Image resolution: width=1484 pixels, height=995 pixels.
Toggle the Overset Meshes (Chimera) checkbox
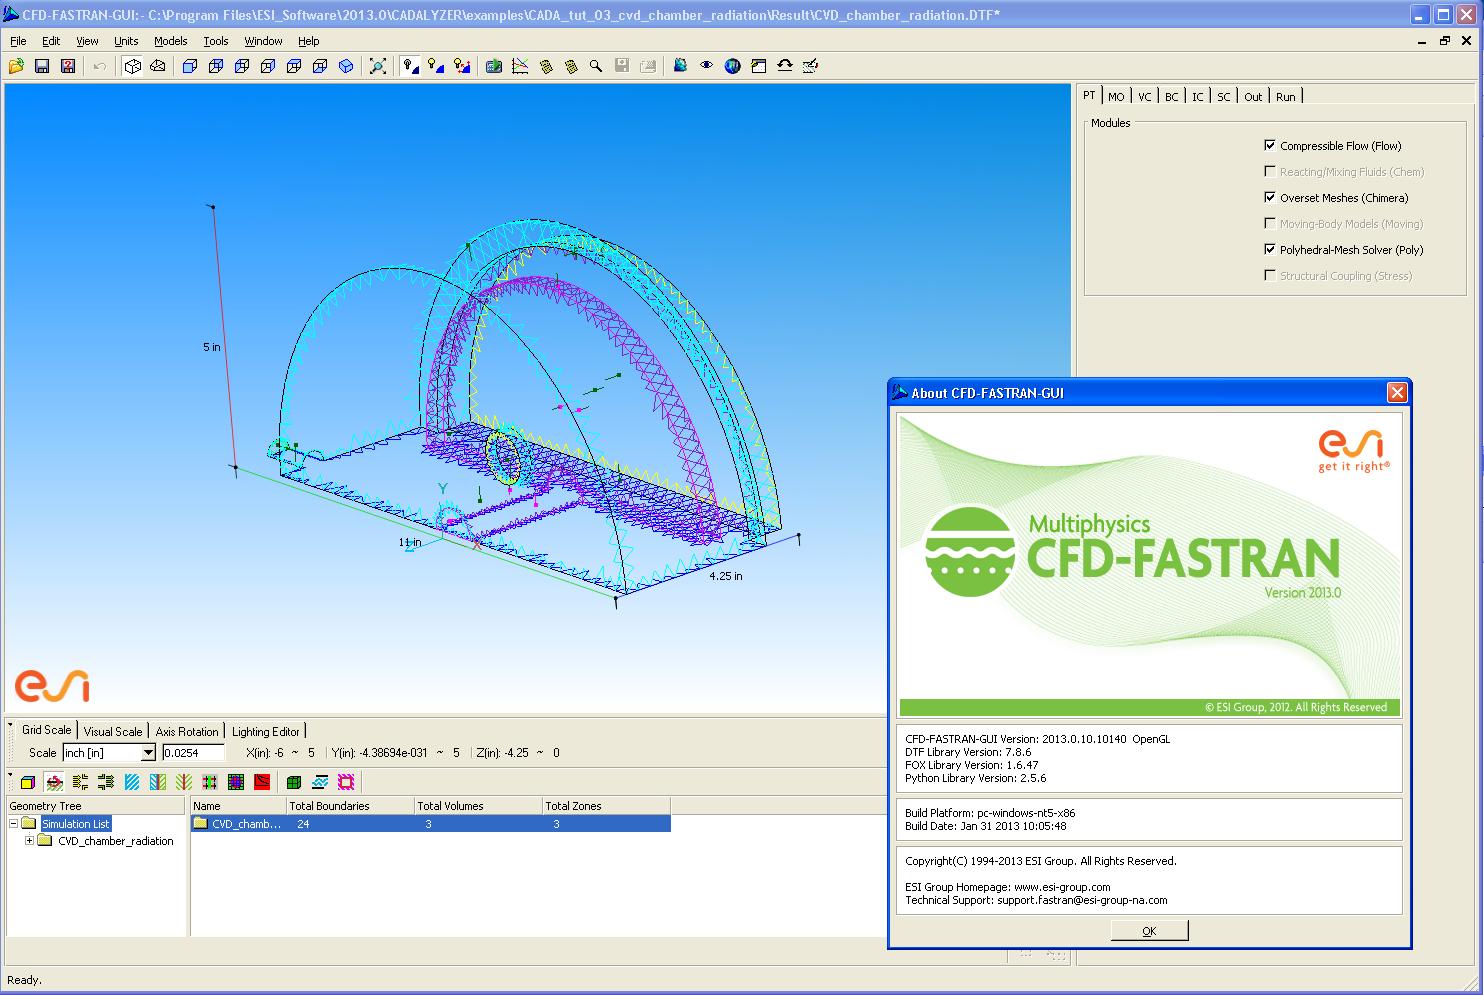pyautogui.click(x=1270, y=197)
